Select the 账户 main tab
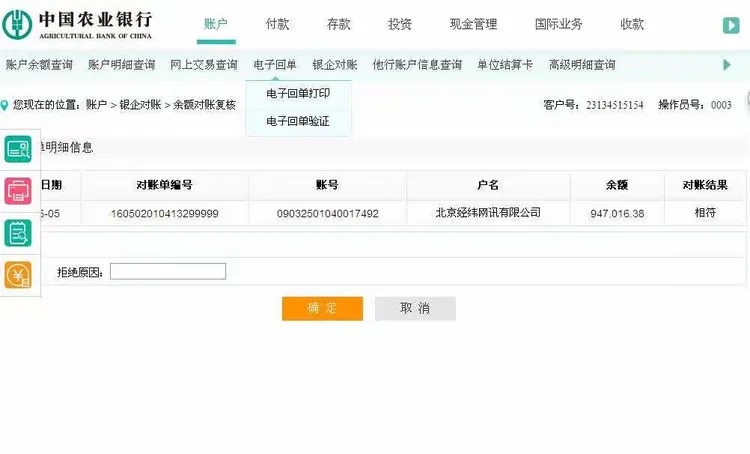The width and height of the screenshot is (750, 454). (216, 24)
